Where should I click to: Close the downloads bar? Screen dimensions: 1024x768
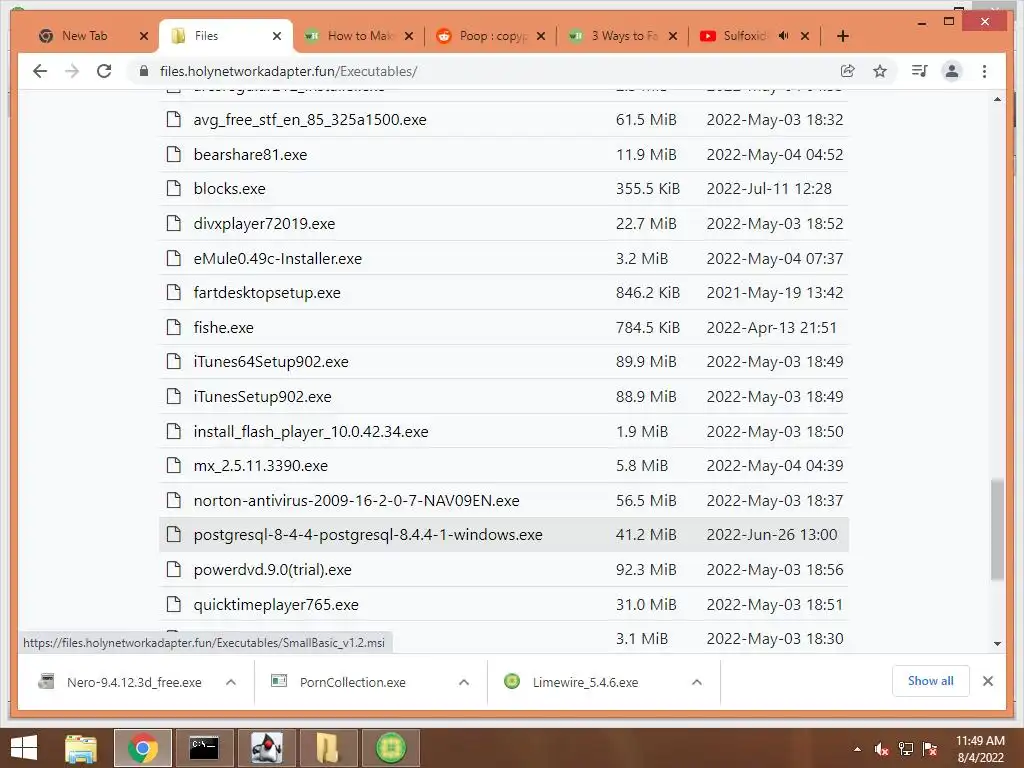coord(987,681)
